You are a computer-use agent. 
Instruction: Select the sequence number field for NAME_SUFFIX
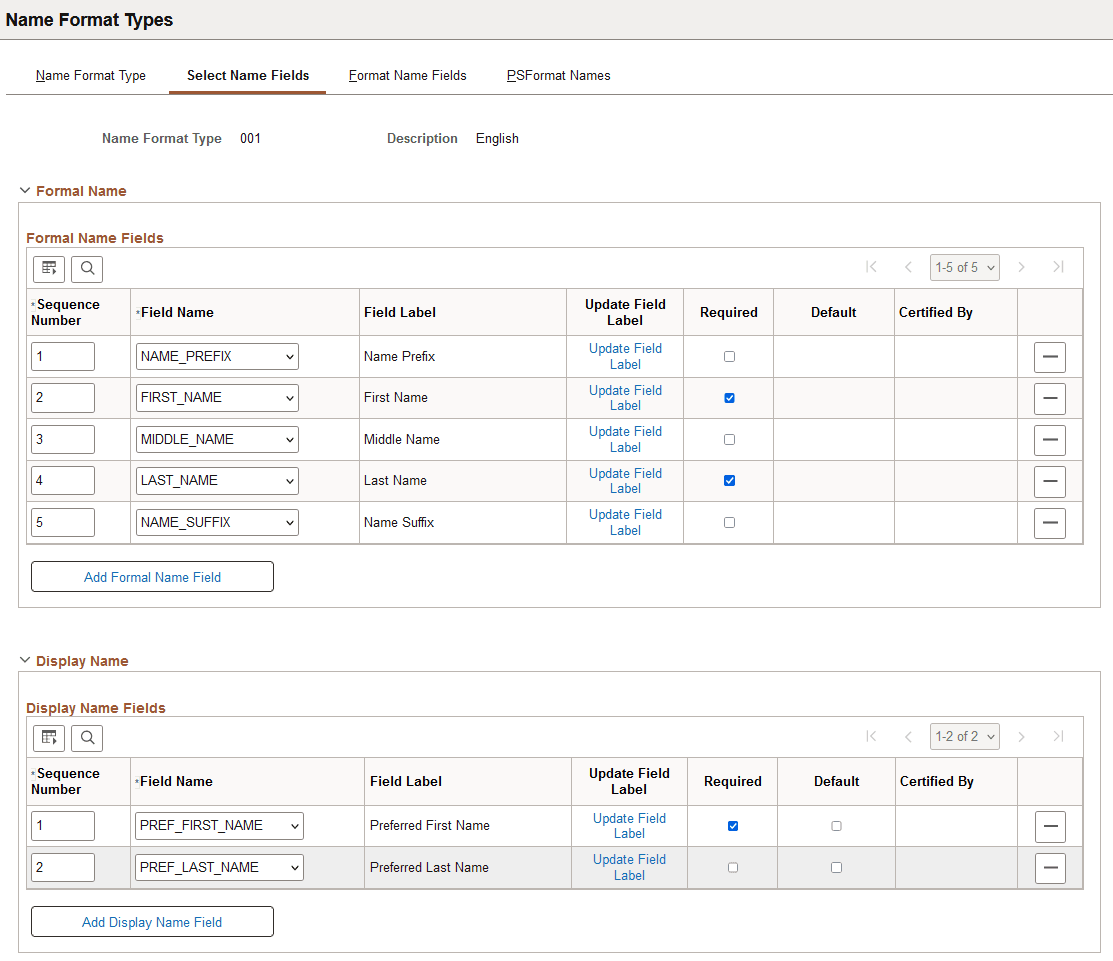tap(62, 522)
